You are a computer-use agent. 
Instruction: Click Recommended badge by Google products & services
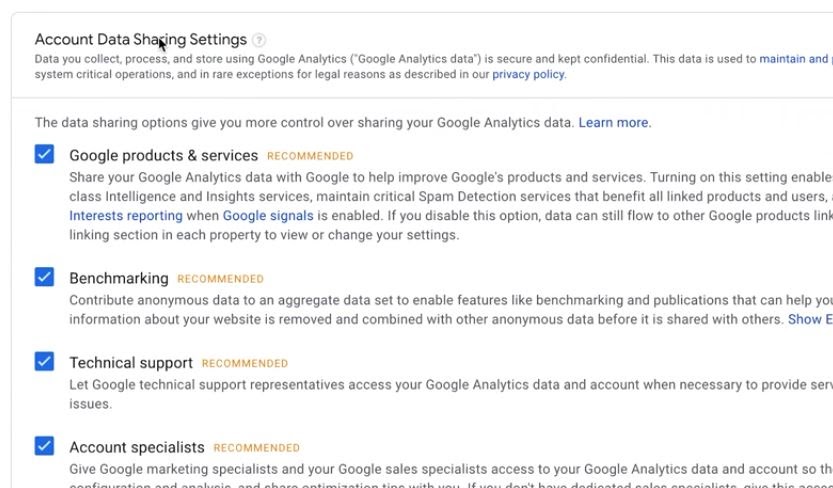click(310, 156)
